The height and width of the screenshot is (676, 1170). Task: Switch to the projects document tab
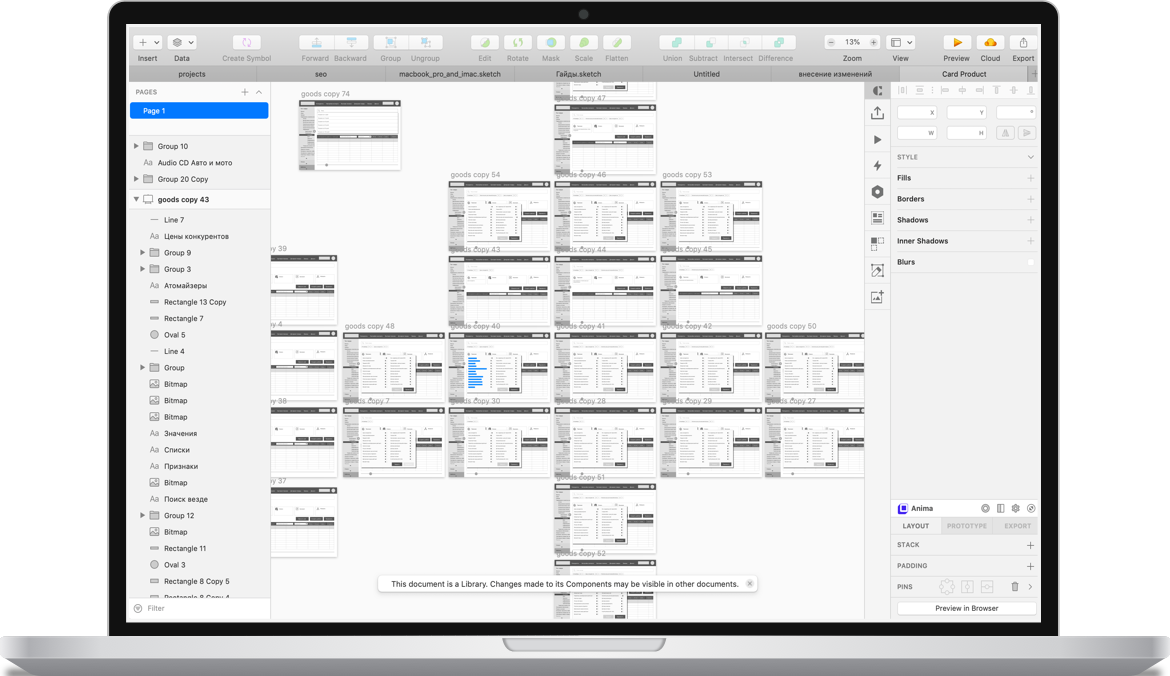[192, 74]
